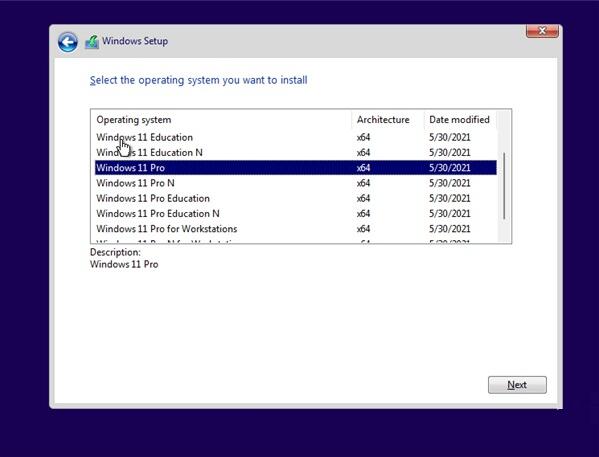Select the highlighted Windows 11 Pro row
This screenshot has height=457, width=599.
[296, 168]
